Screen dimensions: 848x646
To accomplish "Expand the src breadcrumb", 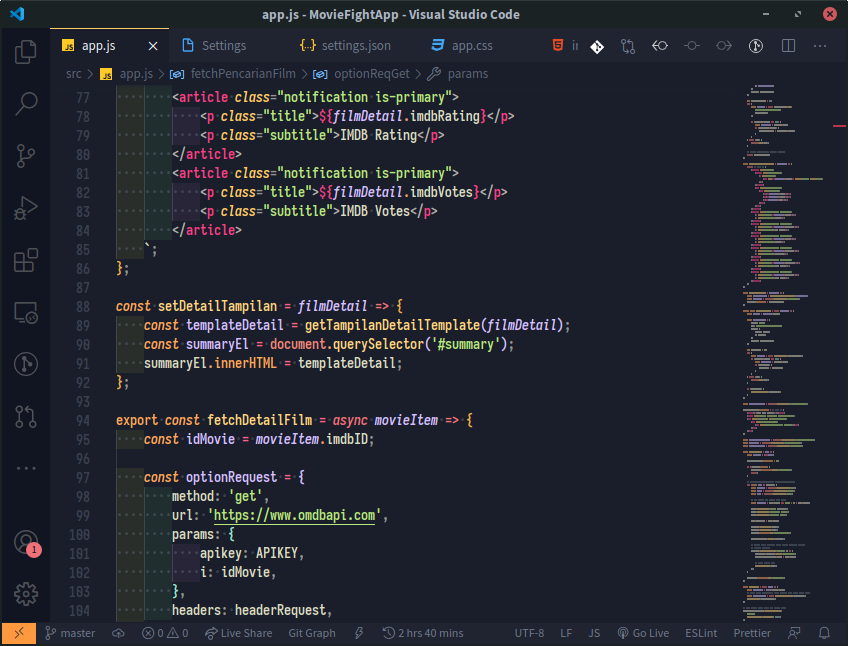I will (72, 73).
